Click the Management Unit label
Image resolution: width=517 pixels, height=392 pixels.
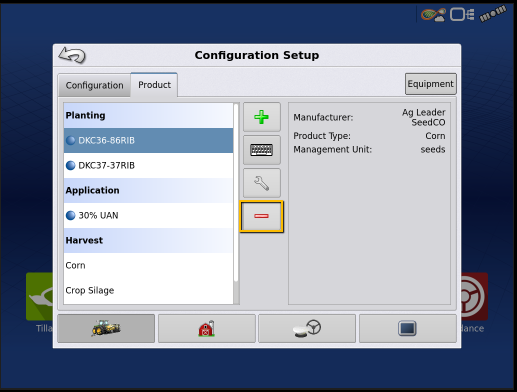332,149
